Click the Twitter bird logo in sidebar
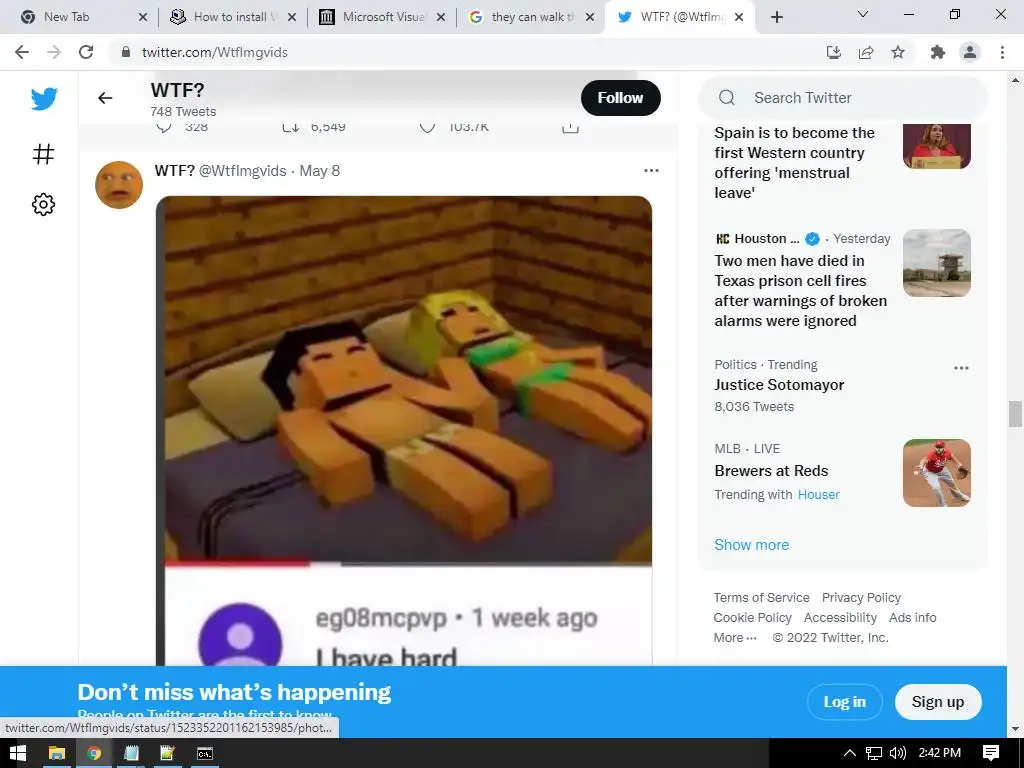Screen dimensions: 1024x768 (44, 99)
